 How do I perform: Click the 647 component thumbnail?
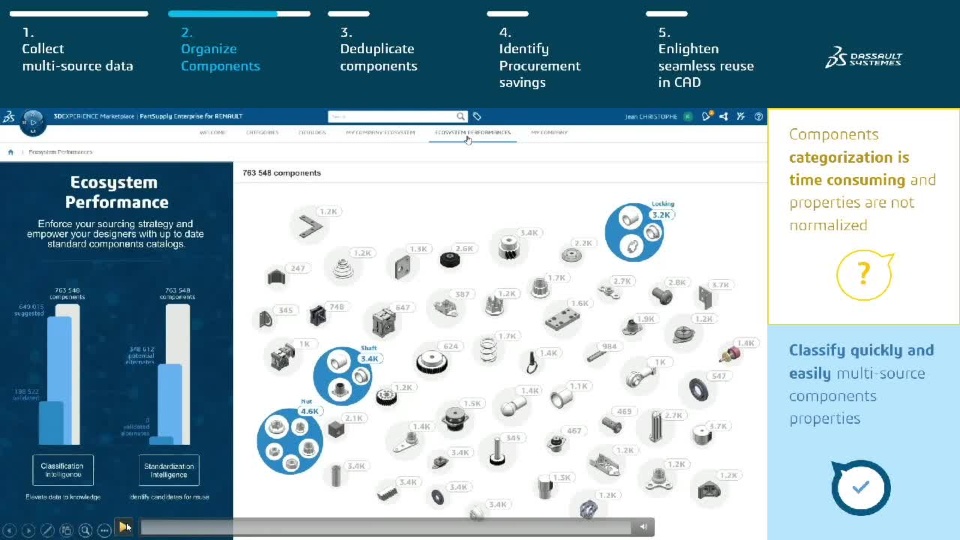tap(383, 321)
